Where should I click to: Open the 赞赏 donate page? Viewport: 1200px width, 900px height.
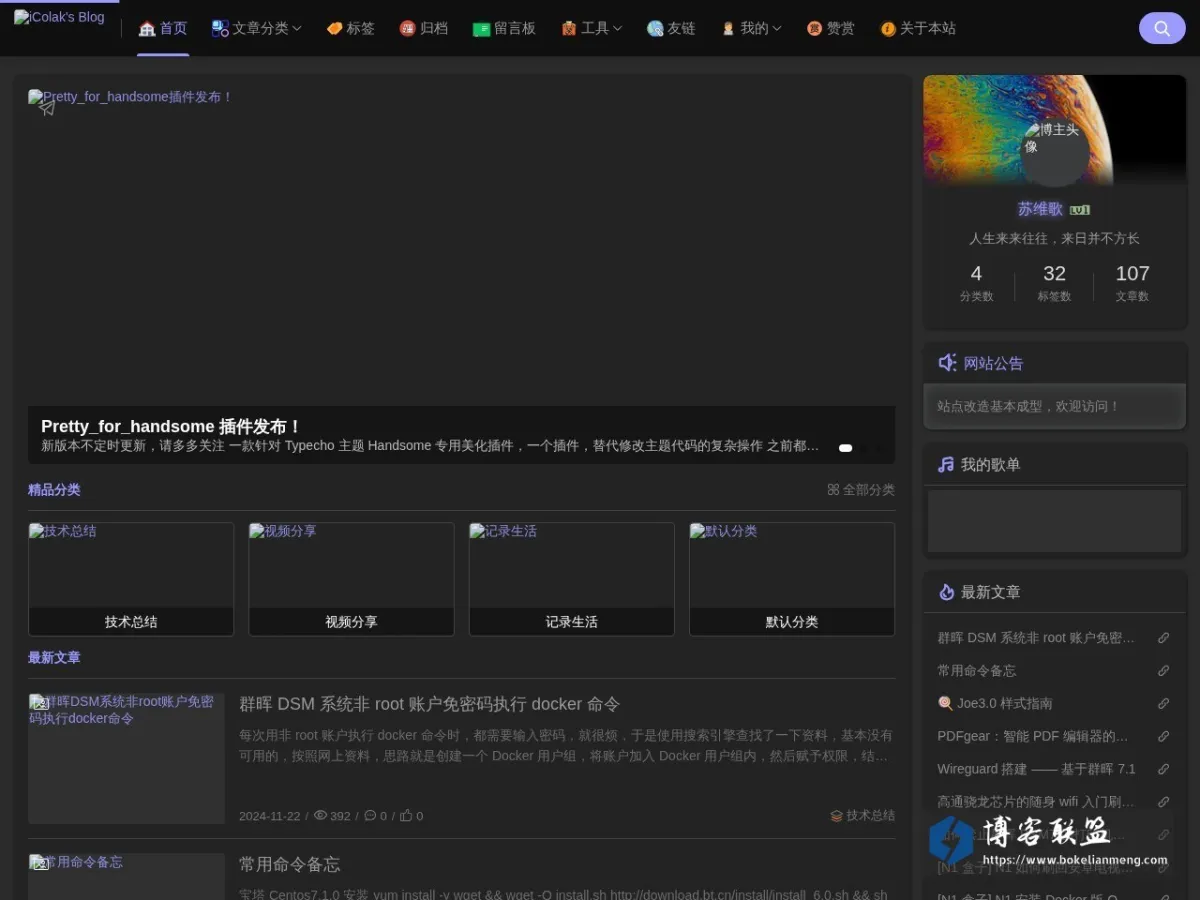point(830,28)
